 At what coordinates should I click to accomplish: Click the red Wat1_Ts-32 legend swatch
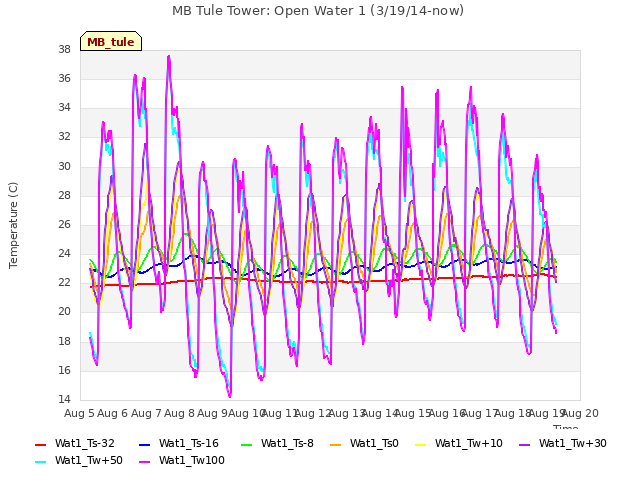(41, 444)
